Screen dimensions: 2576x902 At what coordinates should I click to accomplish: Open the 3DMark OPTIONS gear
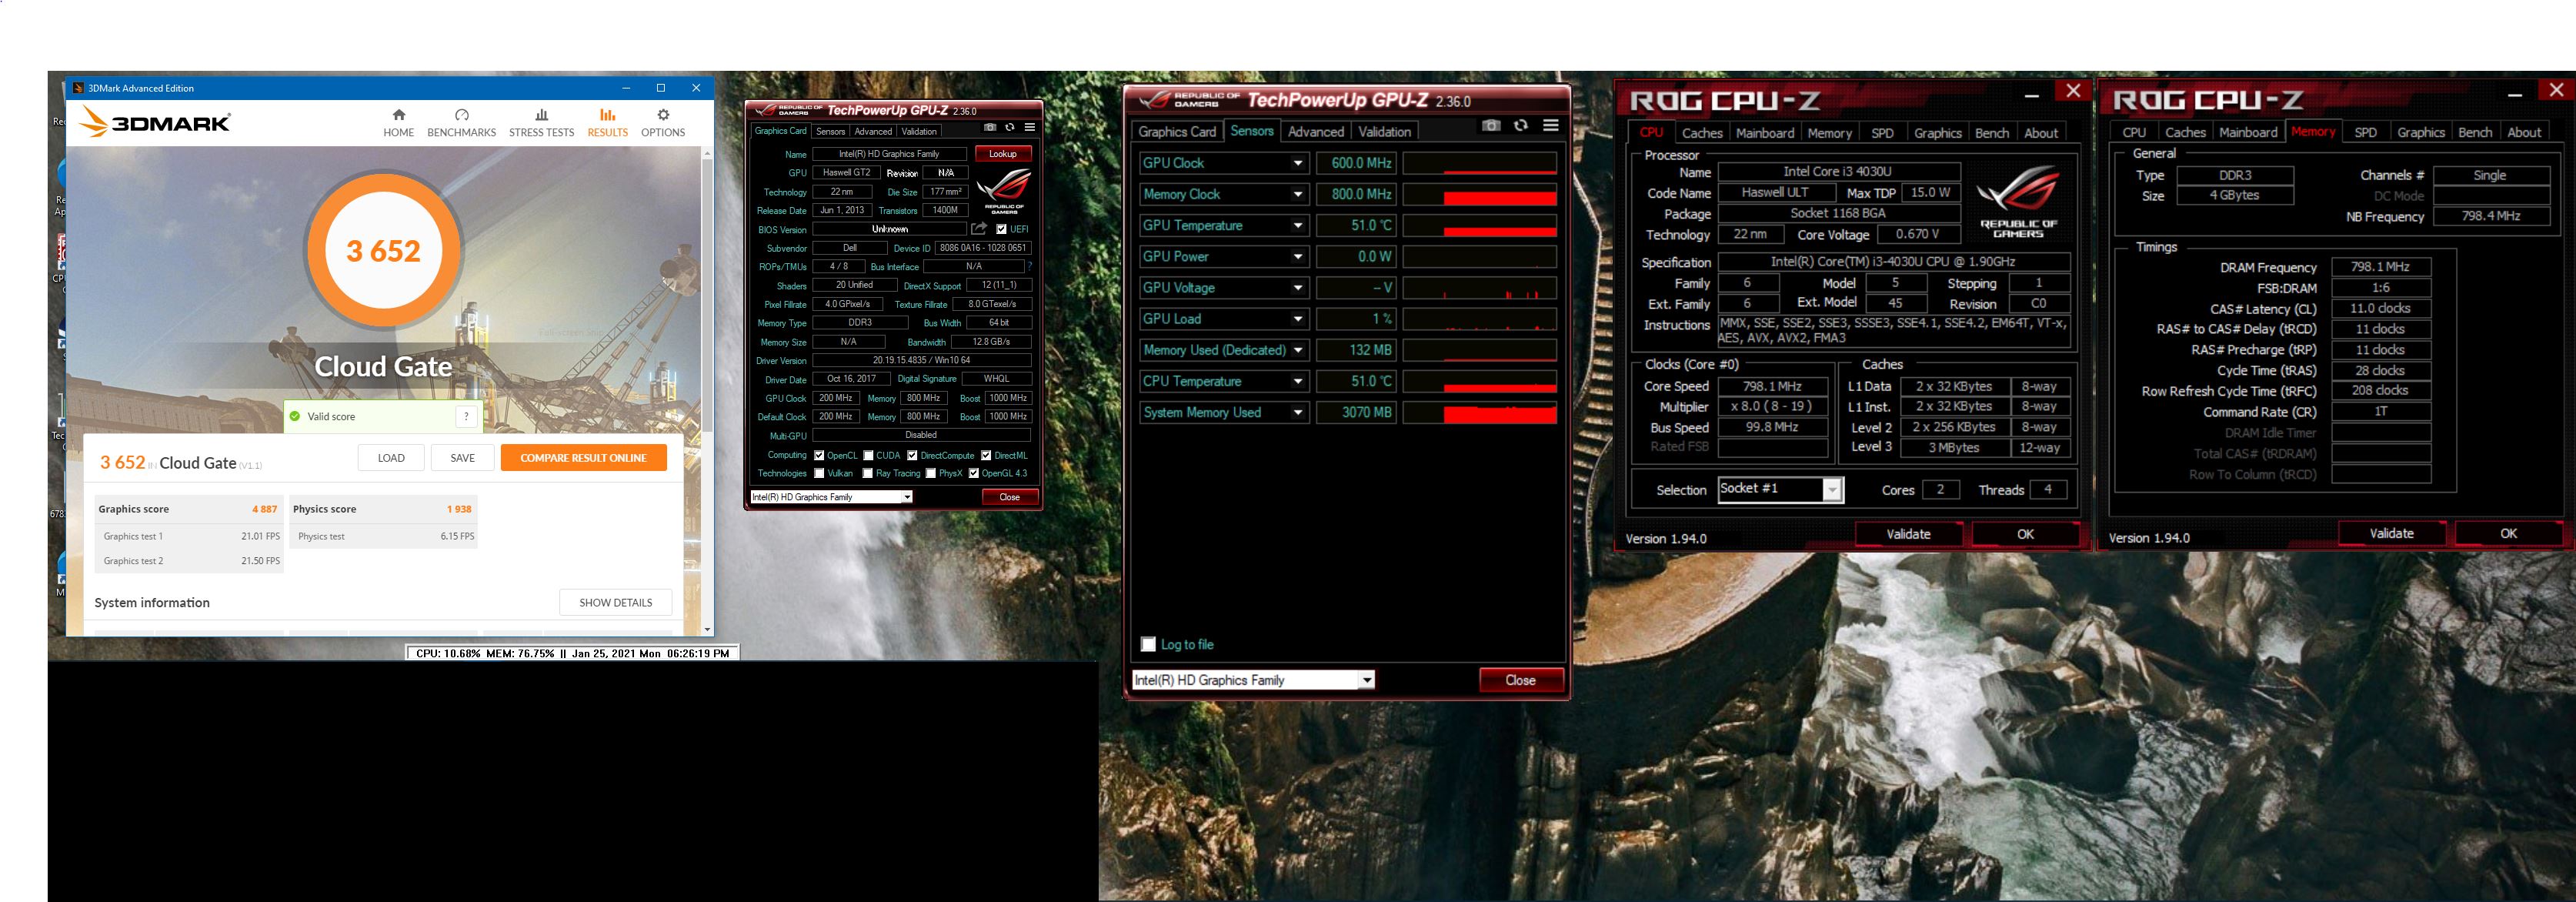(663, 122)
